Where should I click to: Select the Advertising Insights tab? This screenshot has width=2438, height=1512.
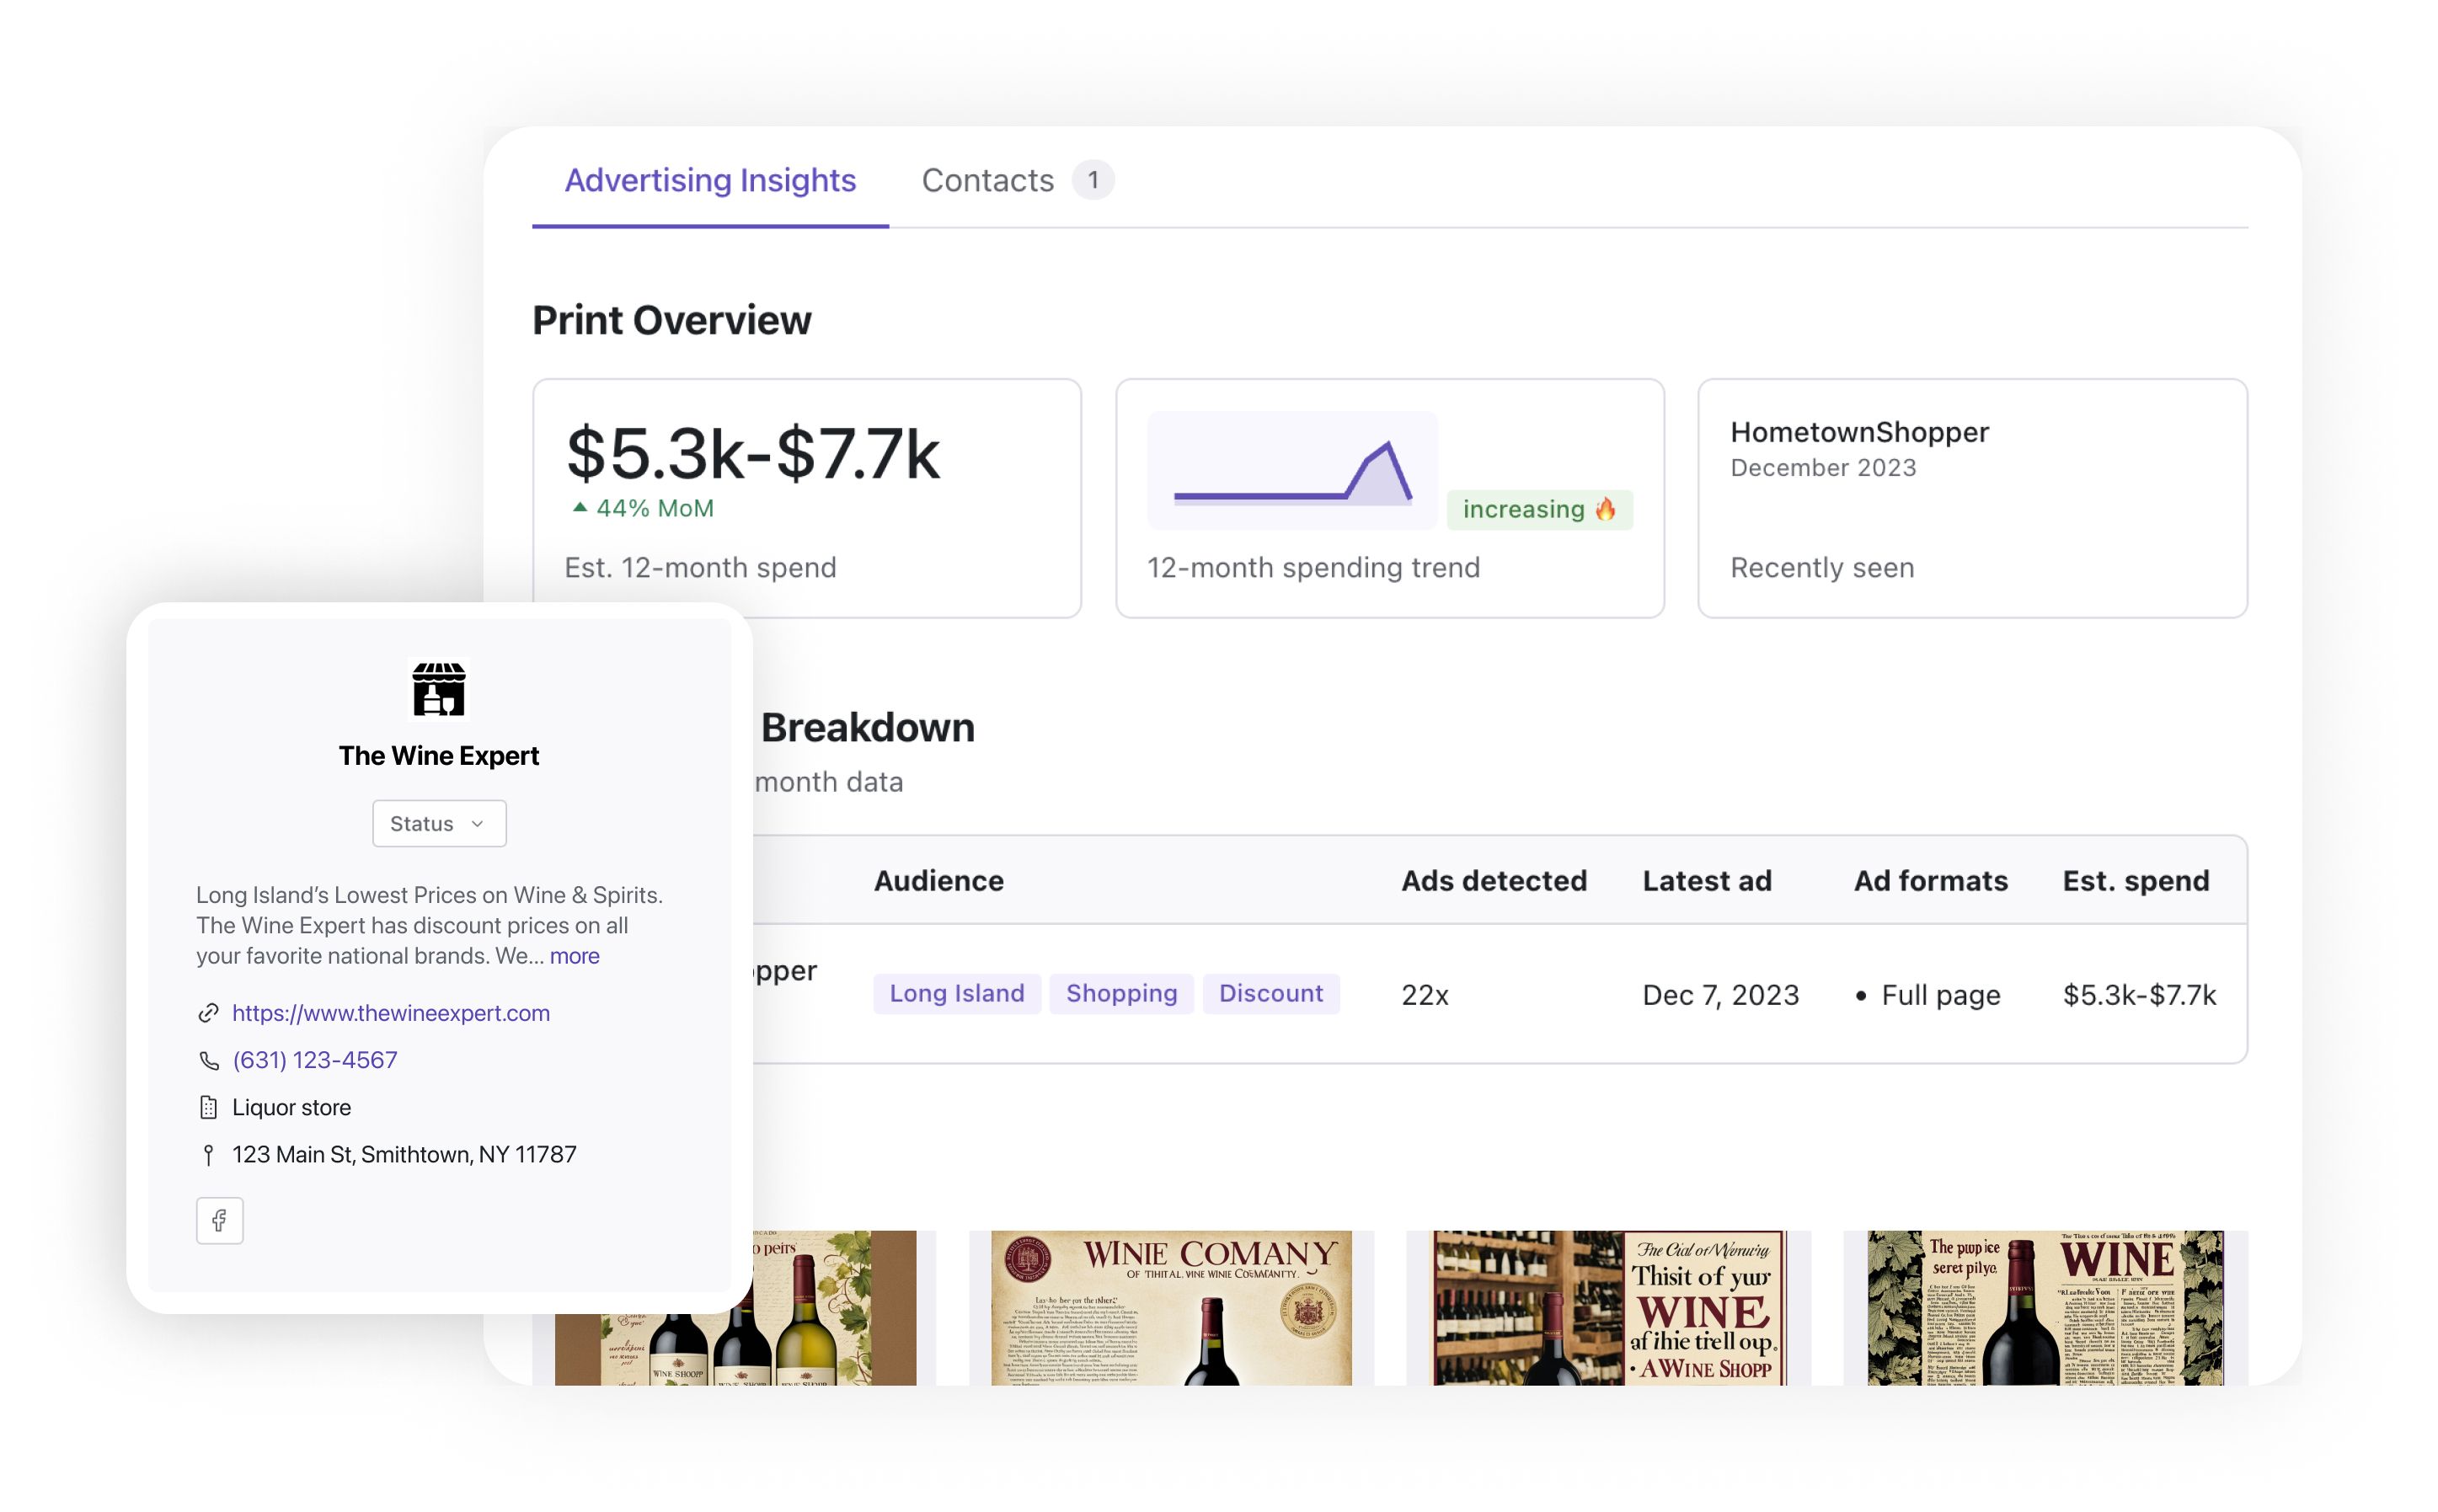coord(710,180)
